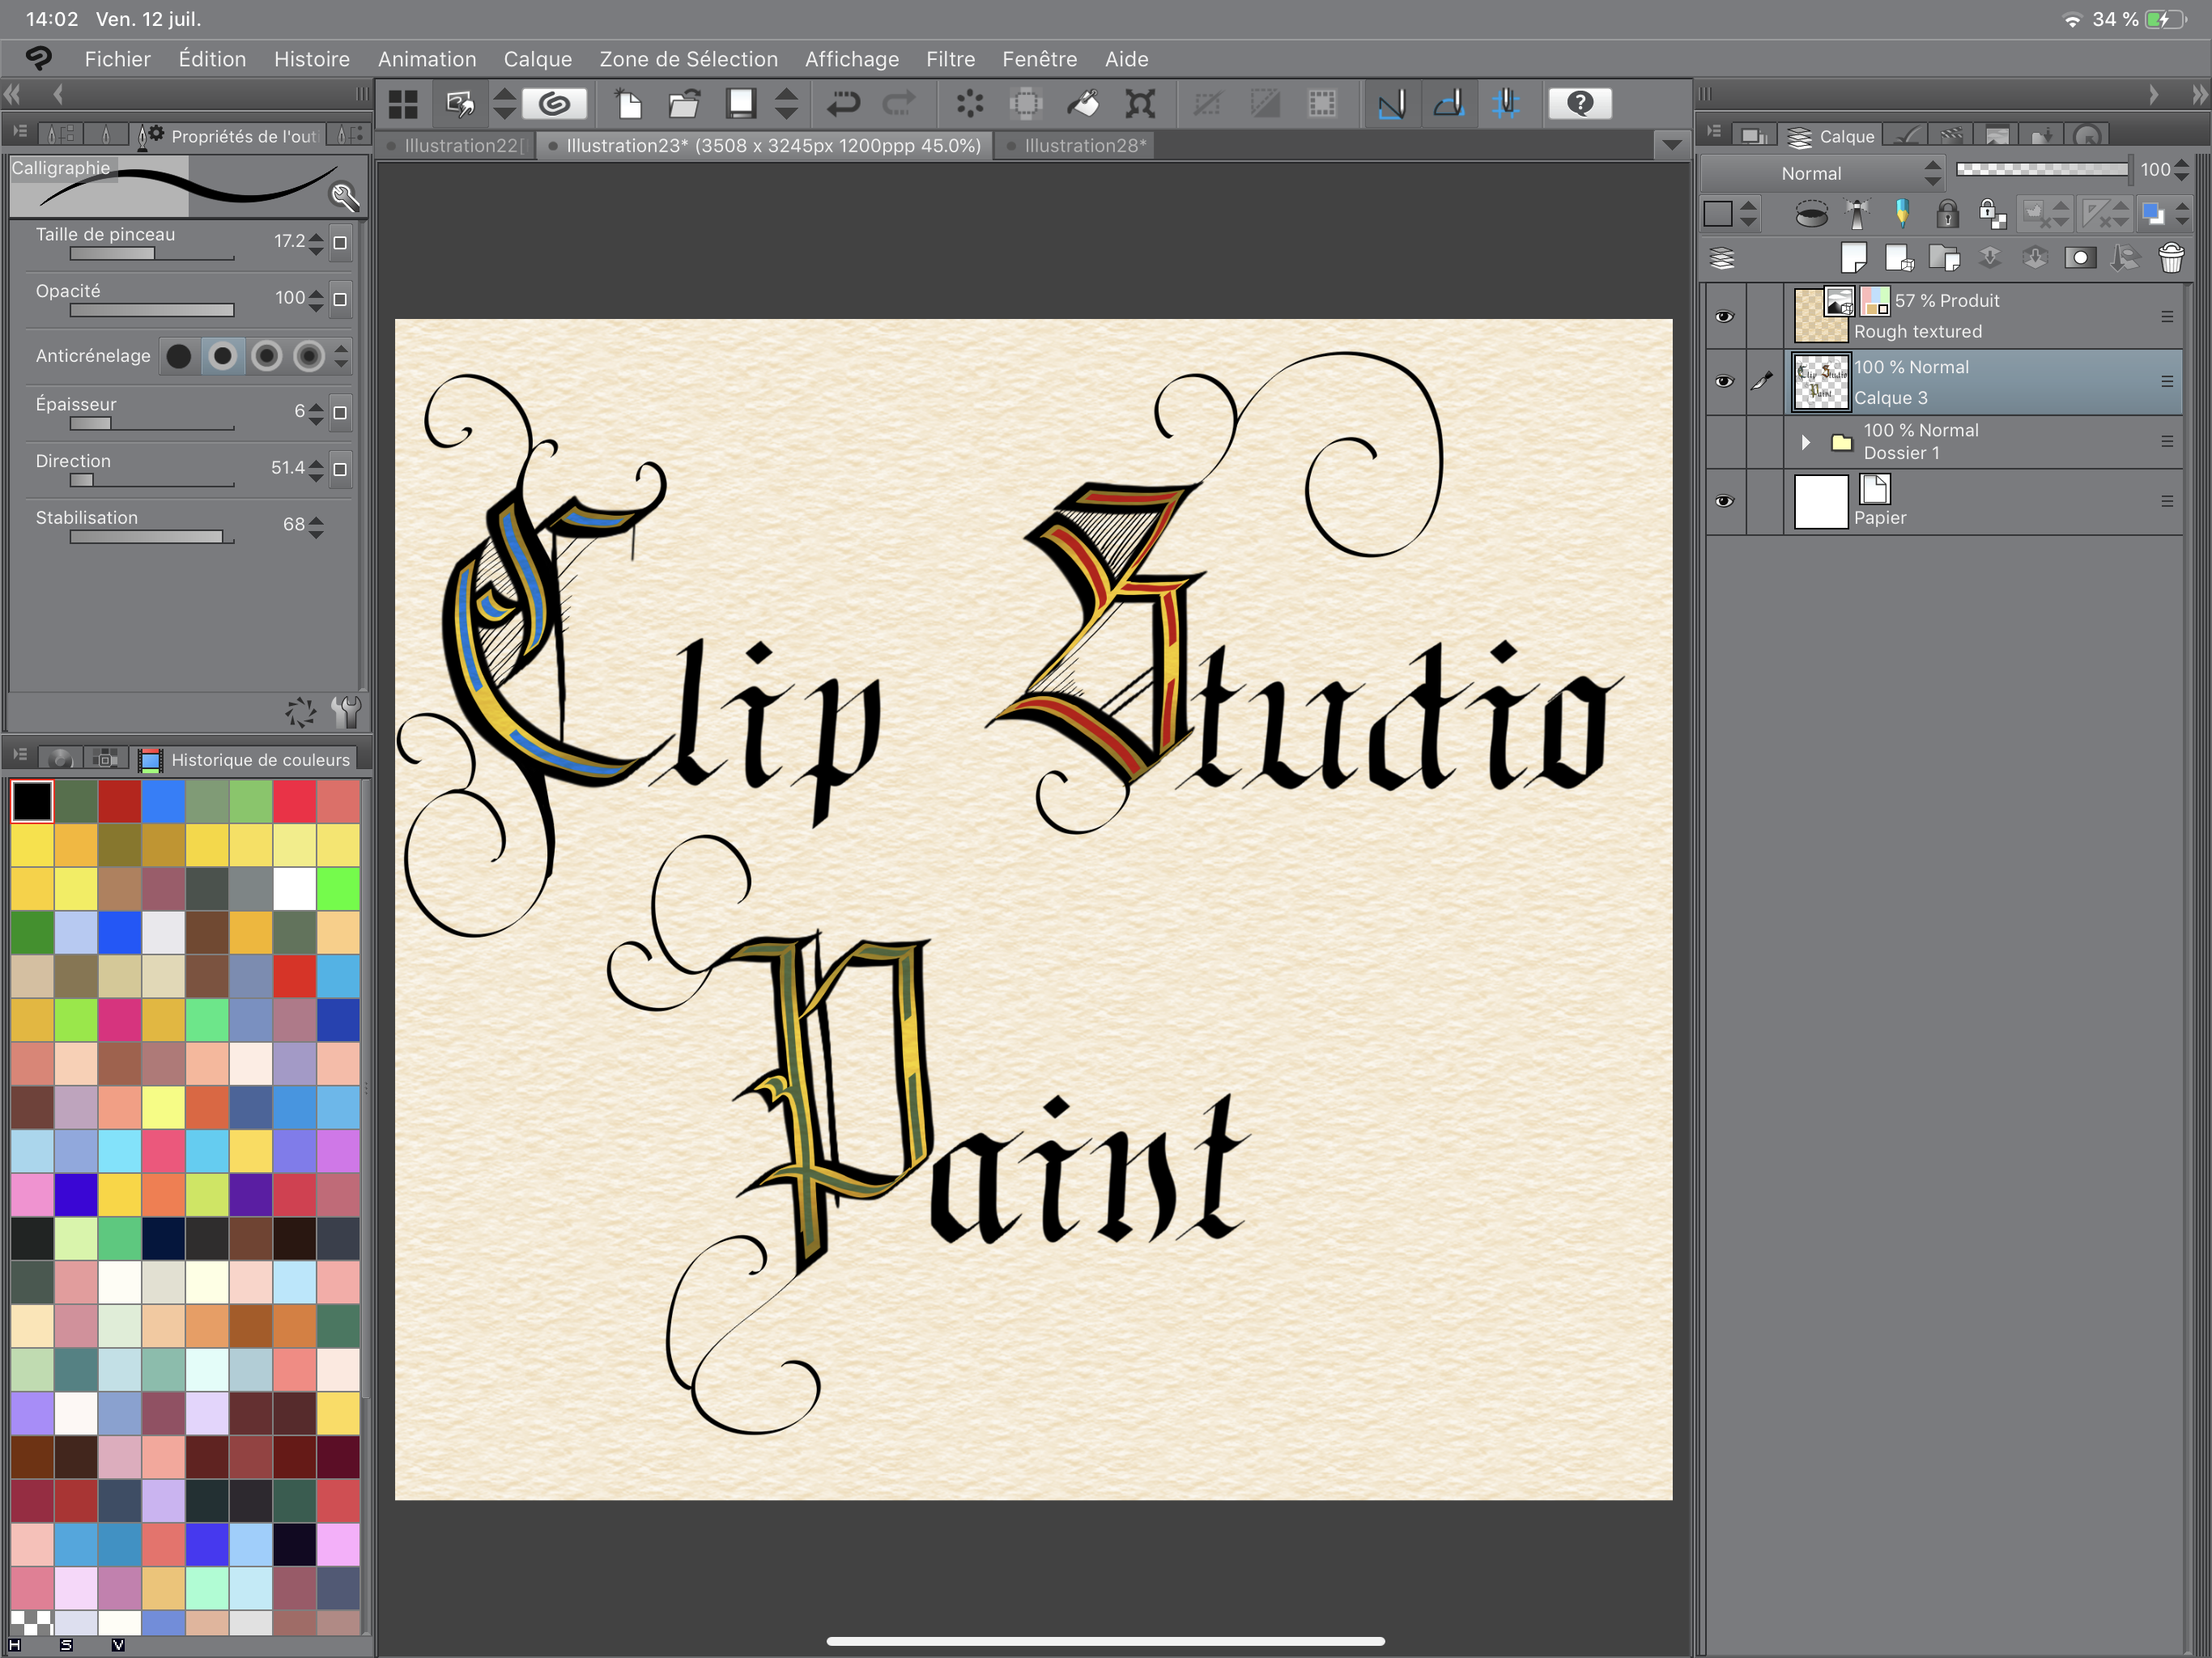Open the help question mark button
Image resolution: width=2212 pixels, height=1658 pixels.
point(1580,103)
